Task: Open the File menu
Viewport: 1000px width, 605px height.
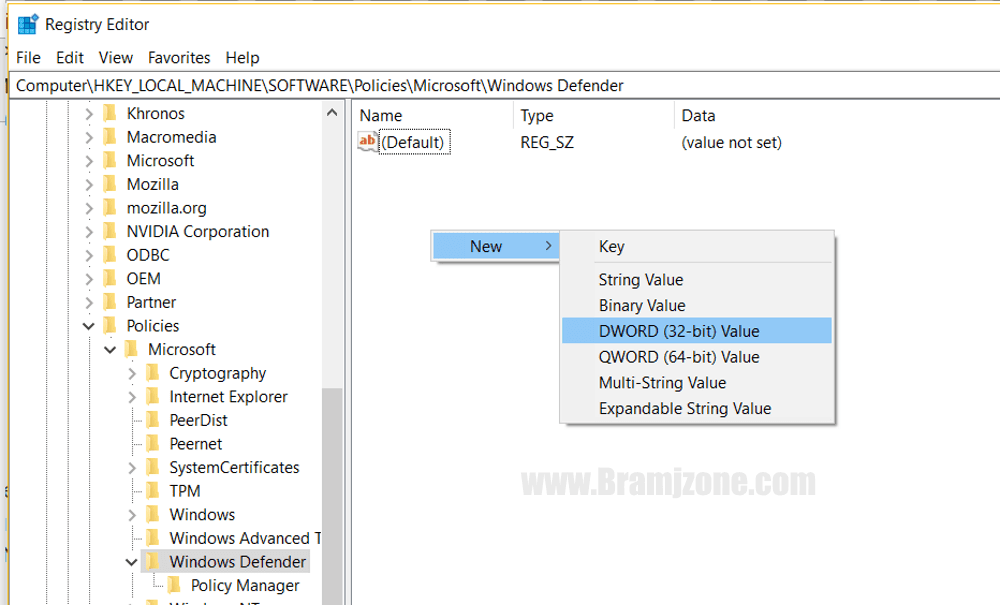Action: pos(28,57)
